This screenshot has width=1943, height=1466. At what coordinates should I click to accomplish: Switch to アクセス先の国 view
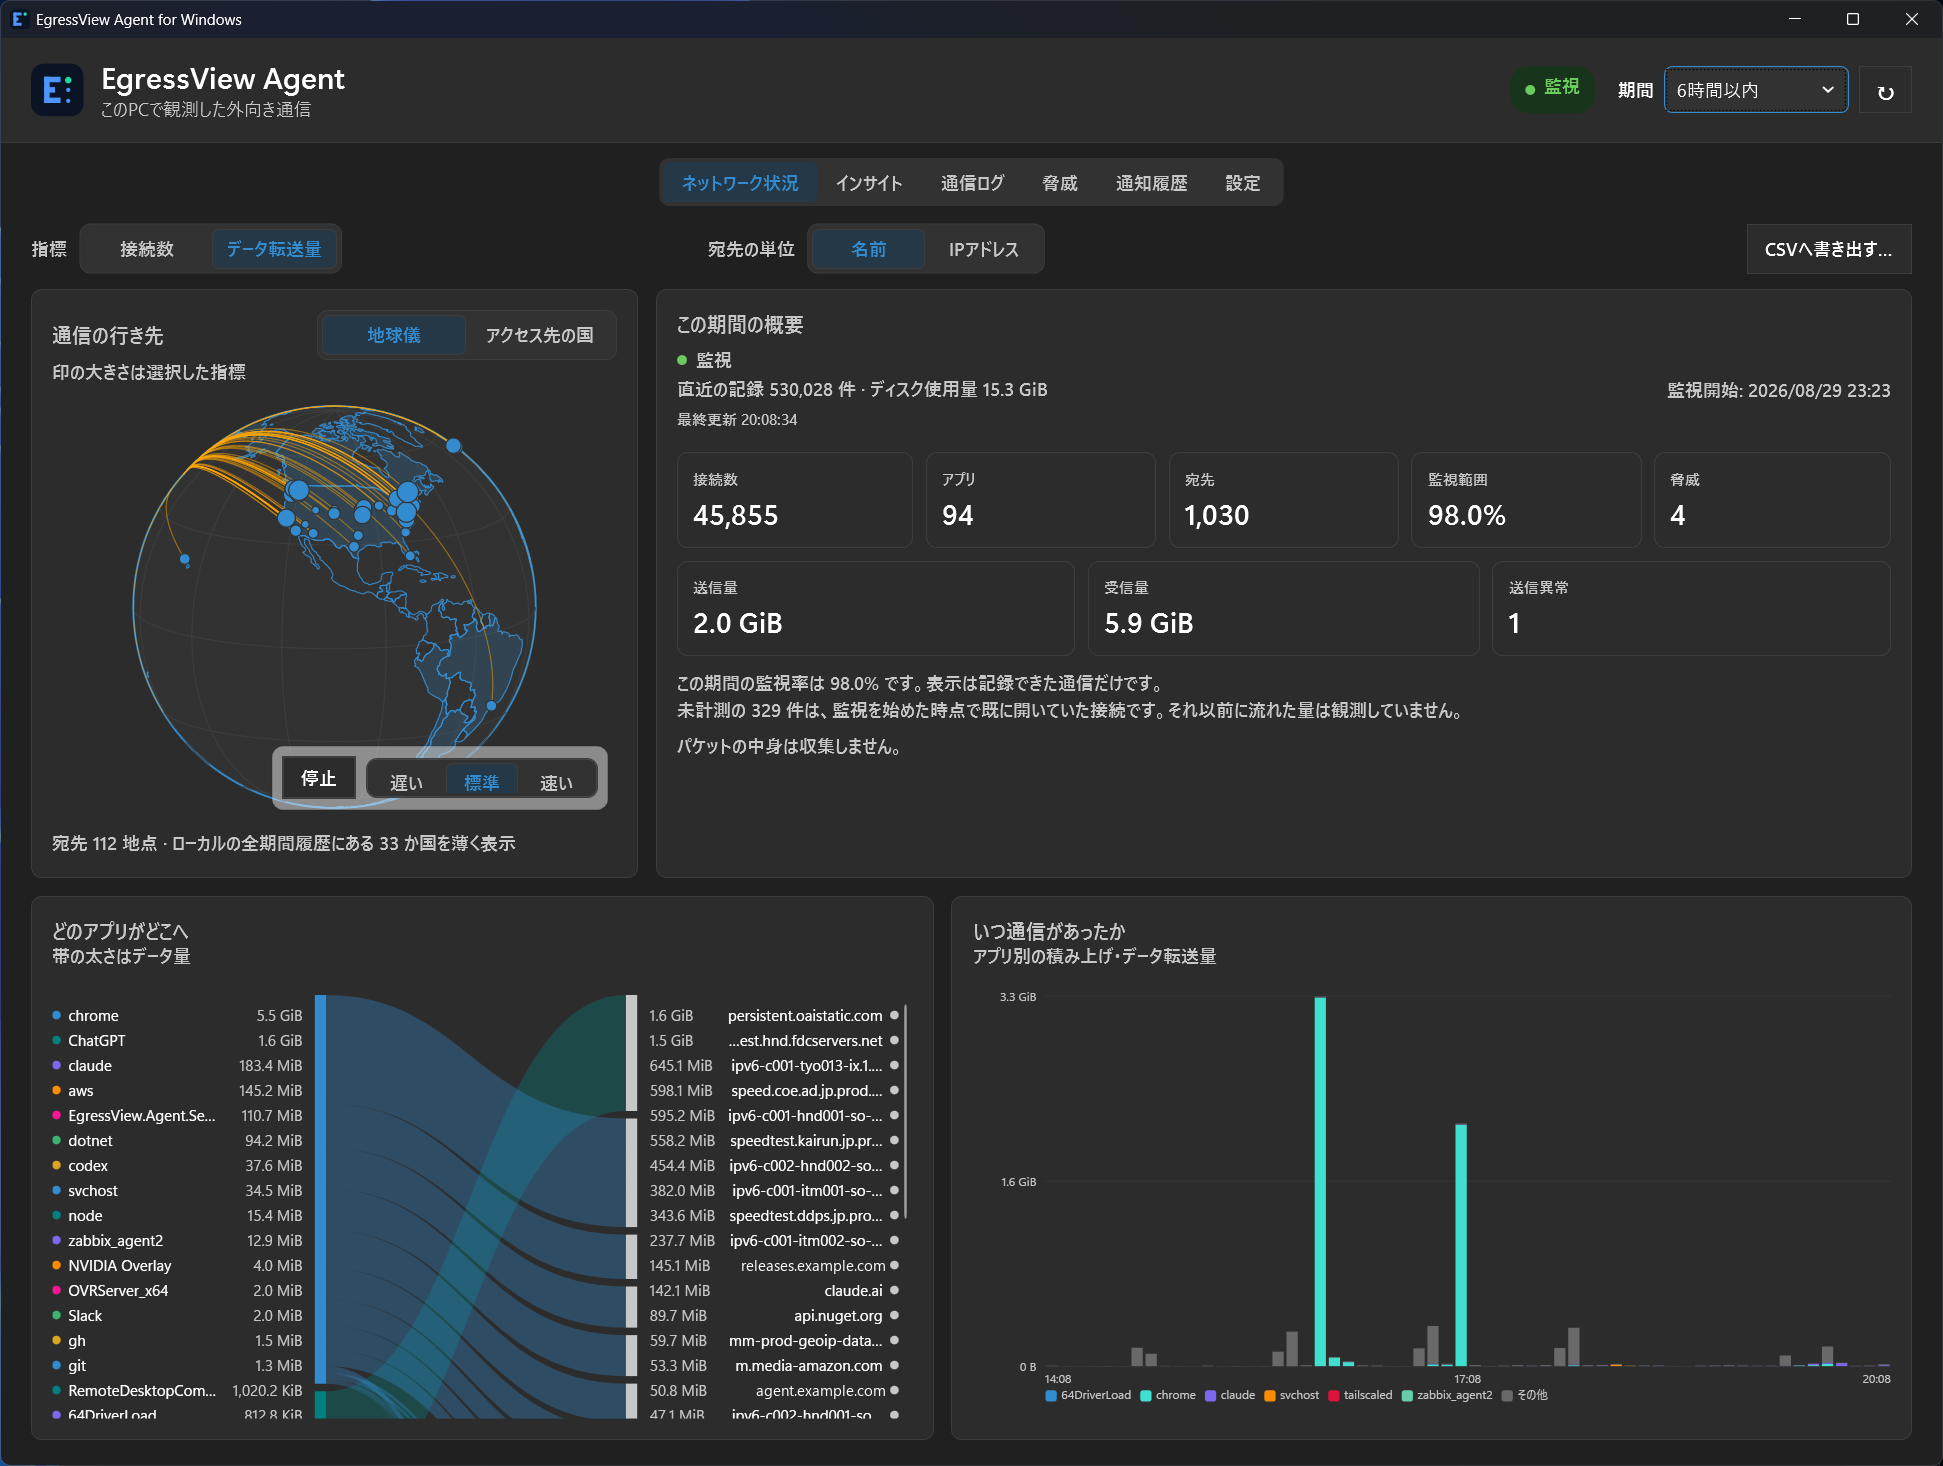click(539, 335)
